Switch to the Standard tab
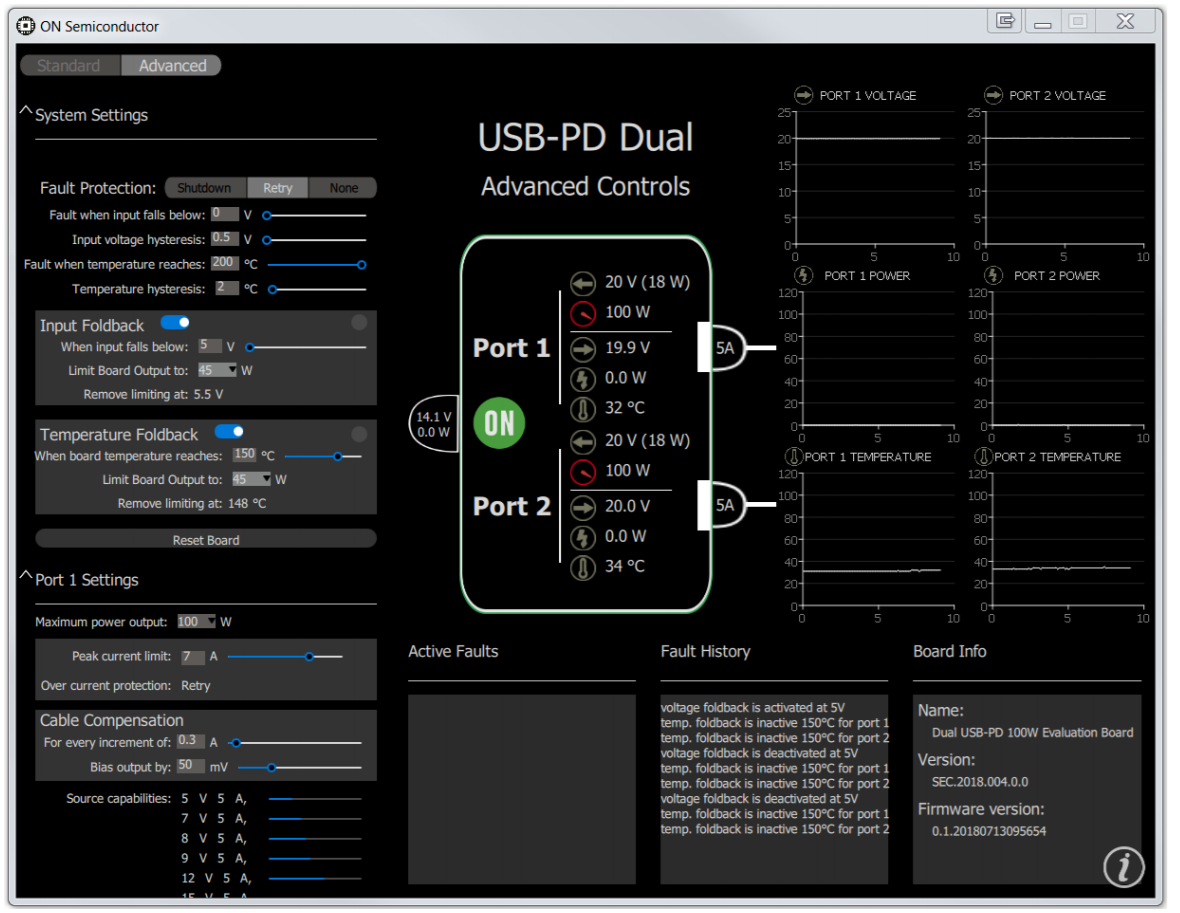The height and width of the screenshot is (913, 1180). (x=69, y=66)
